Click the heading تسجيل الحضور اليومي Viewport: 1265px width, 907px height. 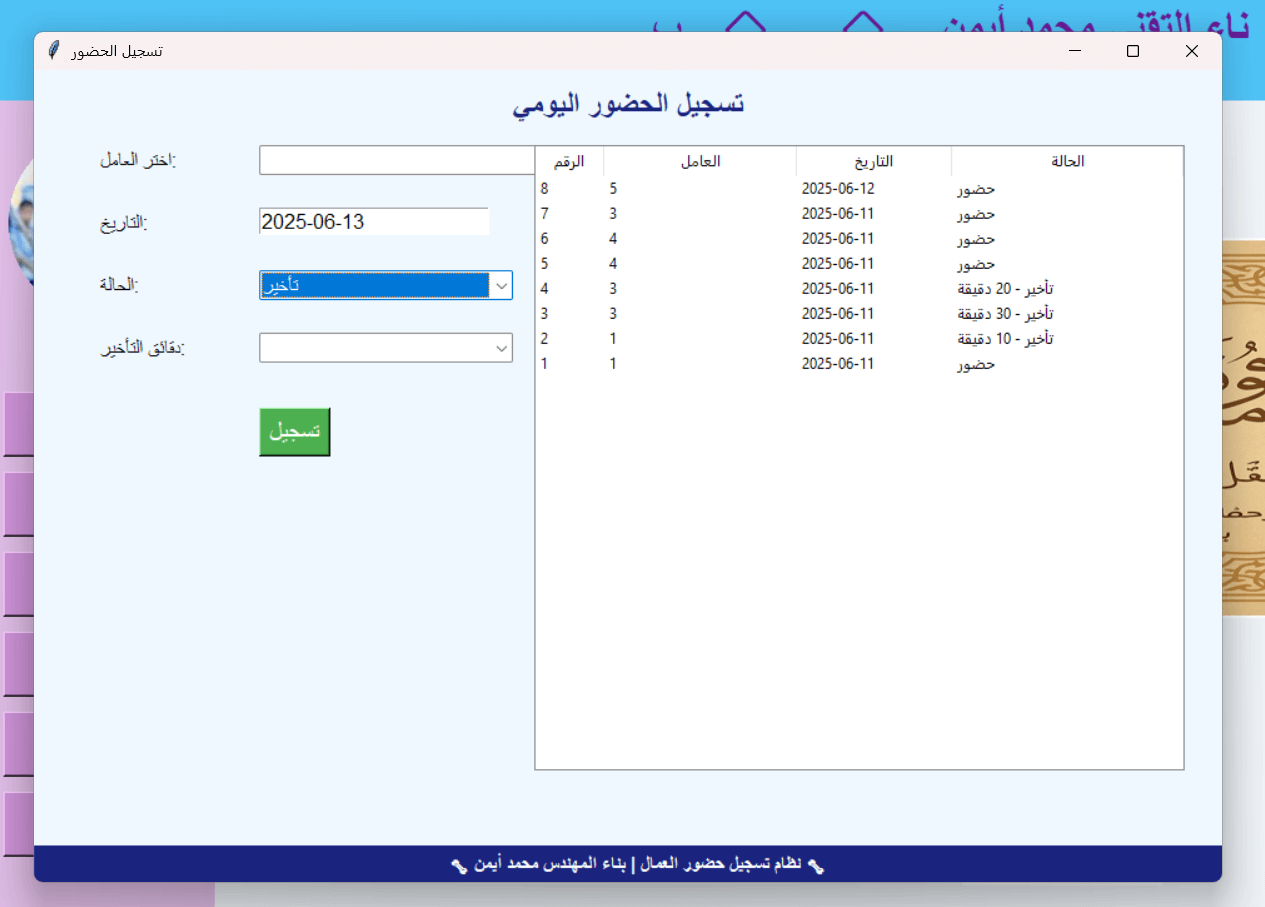[x=628, y=104]
